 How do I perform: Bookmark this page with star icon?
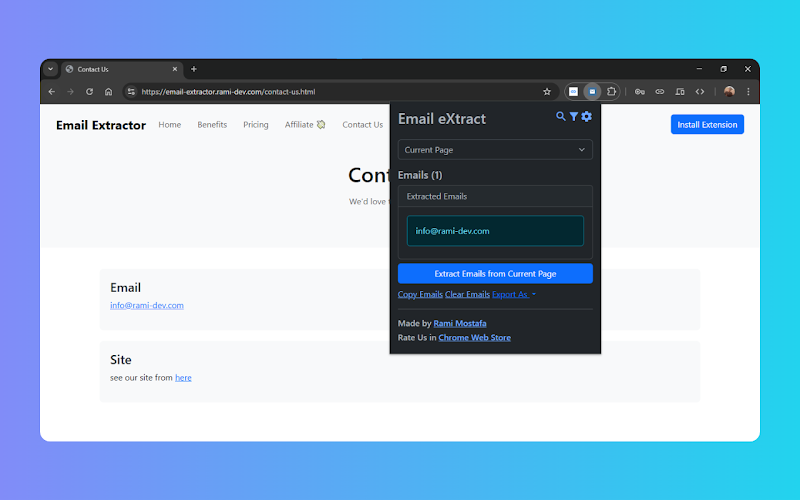(547, 92)
